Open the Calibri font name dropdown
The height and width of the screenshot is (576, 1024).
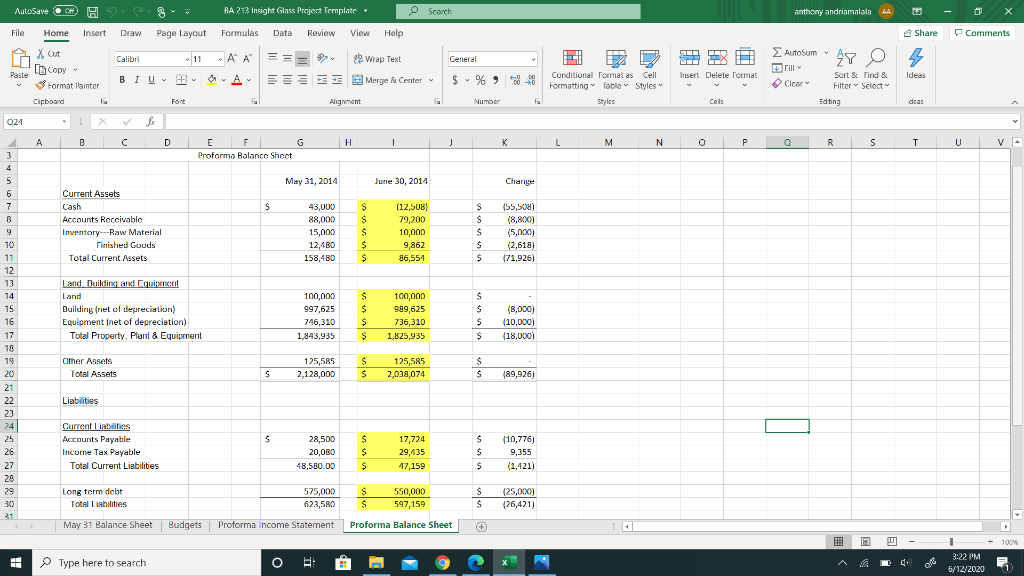tap(187, 59)
